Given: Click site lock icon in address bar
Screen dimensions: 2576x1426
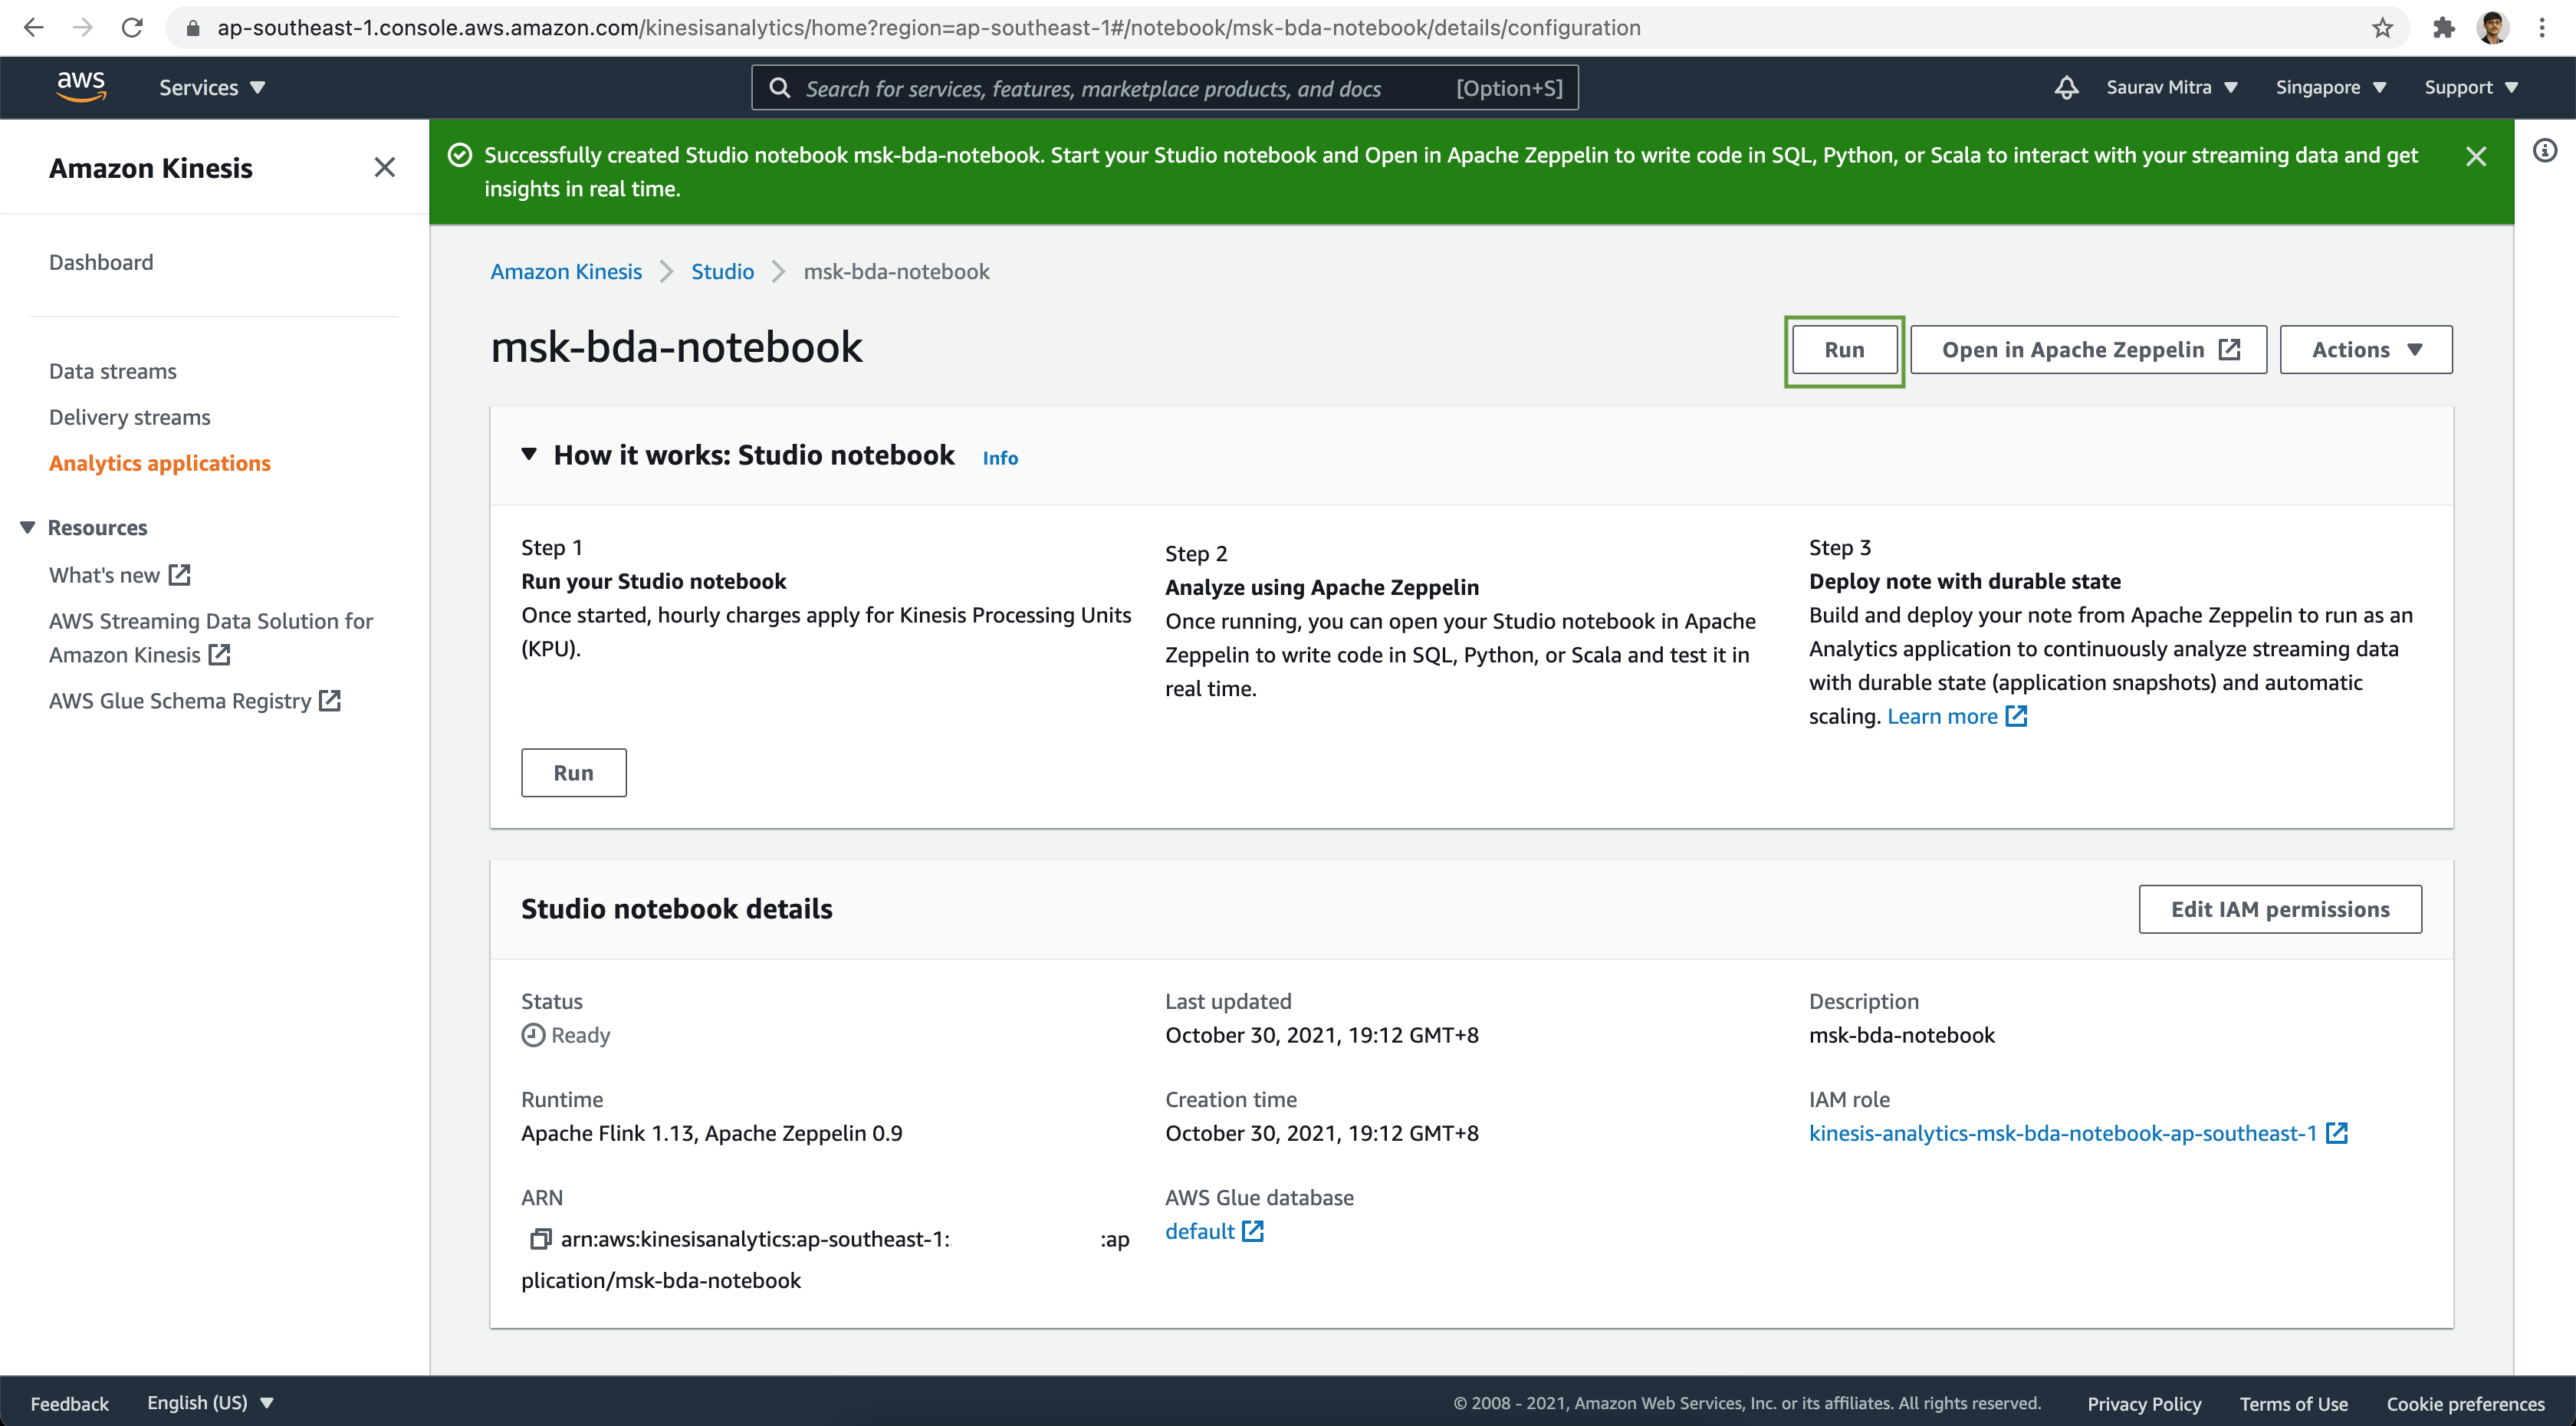Looking at the screenshot, I should [193, 28].
